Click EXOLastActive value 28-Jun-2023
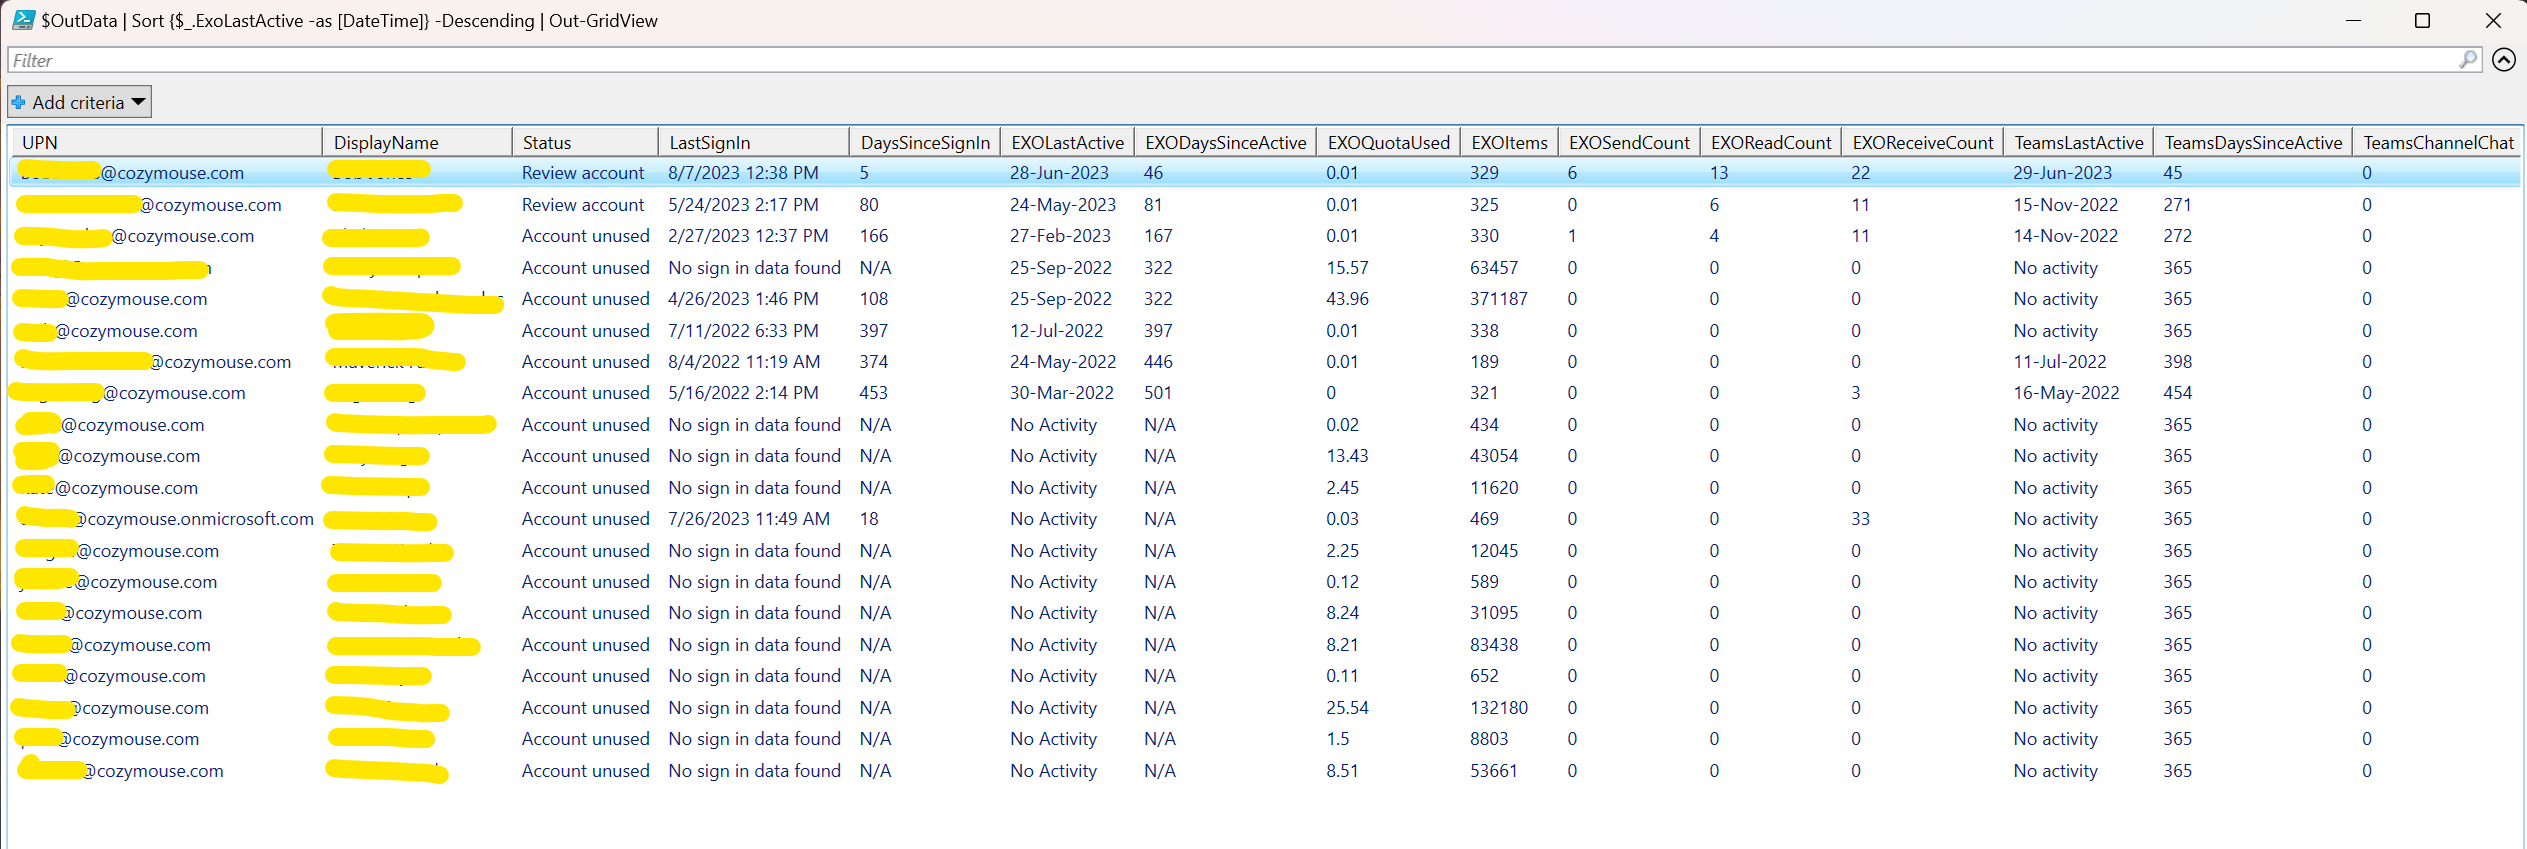The width and height of the screenshot is (2527, 849). (1059, 173)
